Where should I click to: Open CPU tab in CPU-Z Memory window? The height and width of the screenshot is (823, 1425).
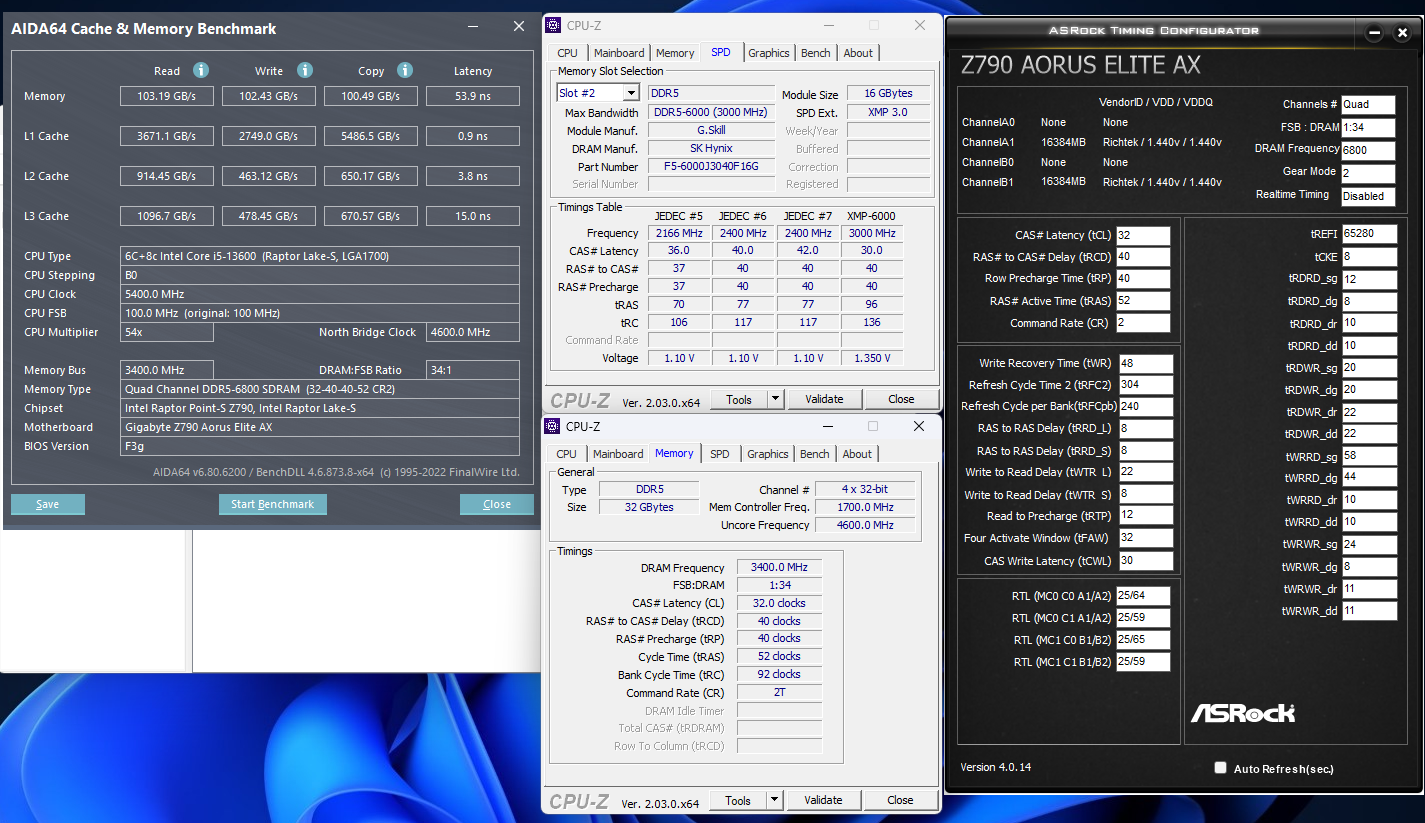click(x=567, y=454)
